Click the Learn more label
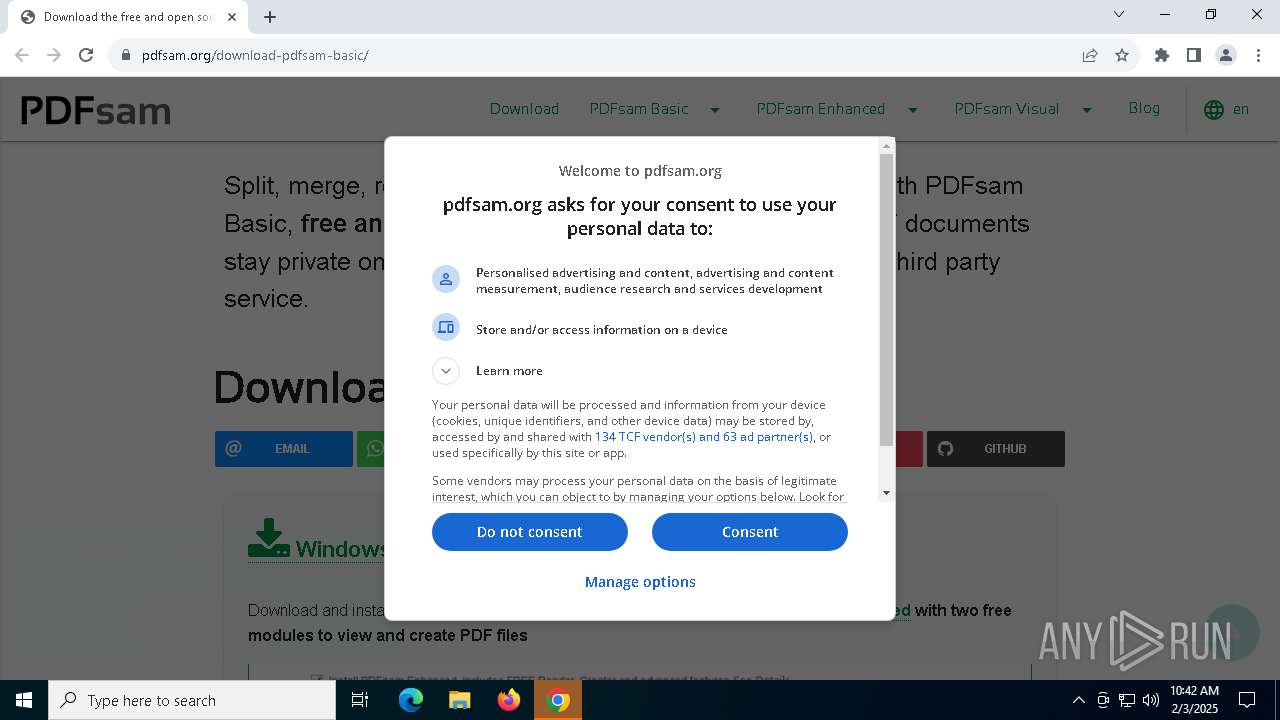Screen dimensions: 1280x720 coord(509,371)
